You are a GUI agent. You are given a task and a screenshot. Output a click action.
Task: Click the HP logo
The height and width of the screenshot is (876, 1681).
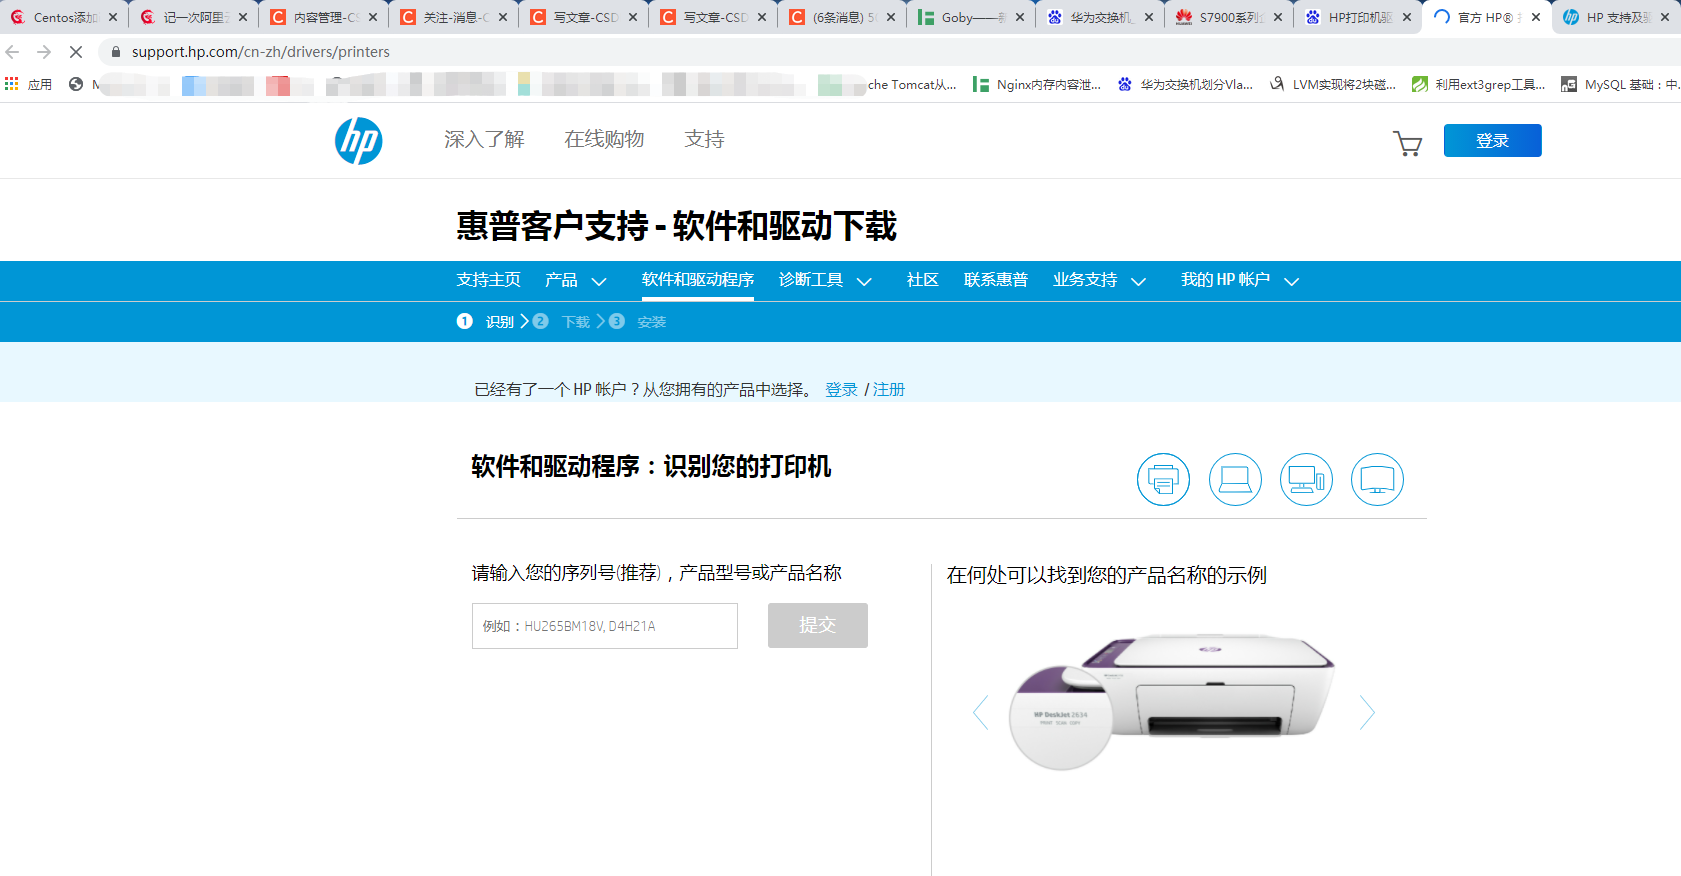(x=358, y=141)
